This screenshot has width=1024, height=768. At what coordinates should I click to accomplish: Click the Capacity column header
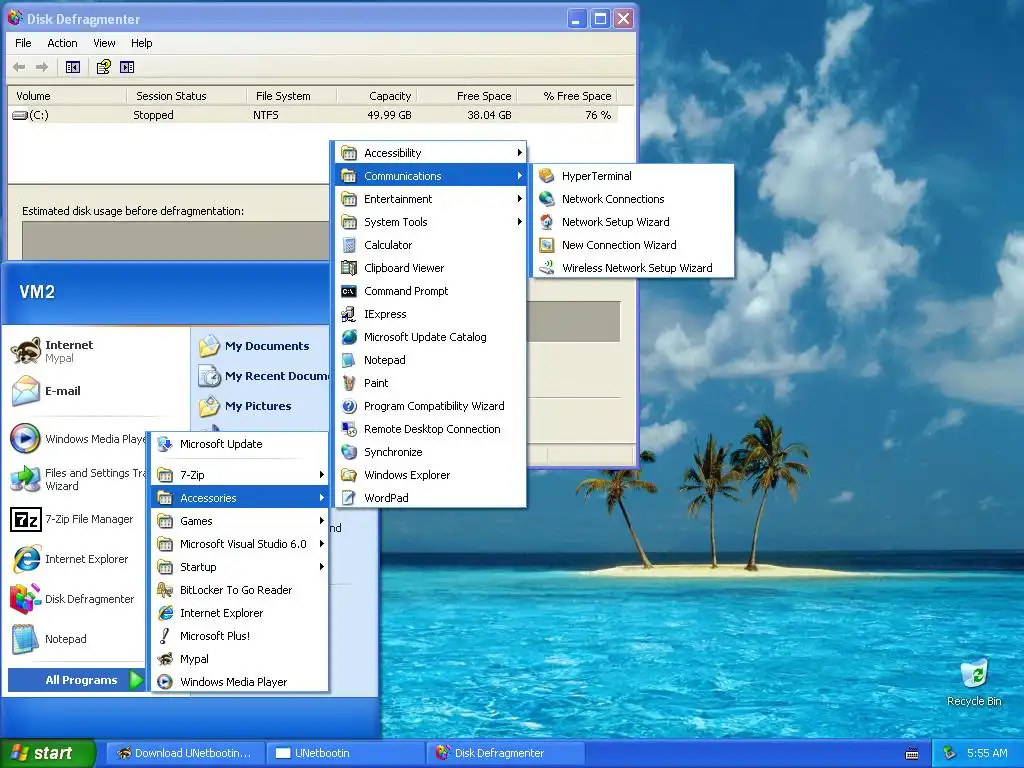point(377,96)
